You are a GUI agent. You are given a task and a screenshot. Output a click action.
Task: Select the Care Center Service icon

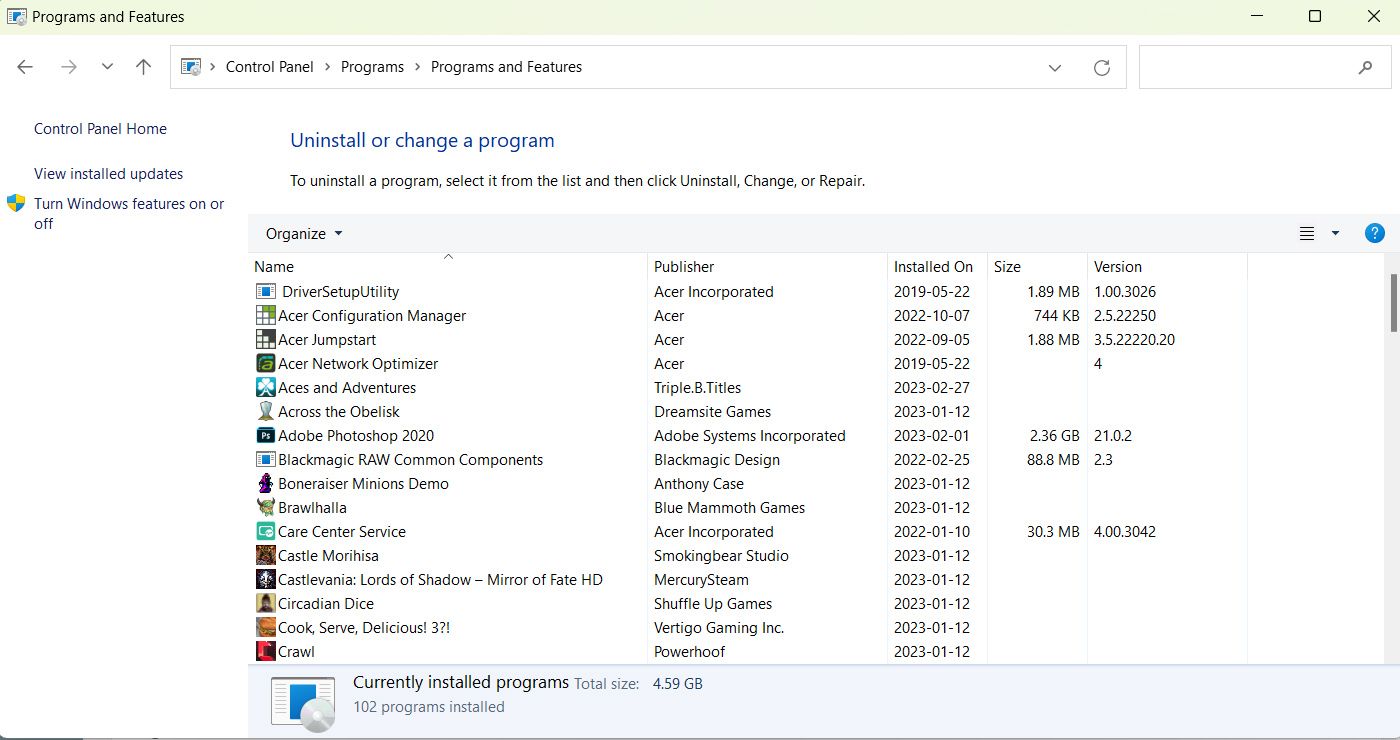266,532
